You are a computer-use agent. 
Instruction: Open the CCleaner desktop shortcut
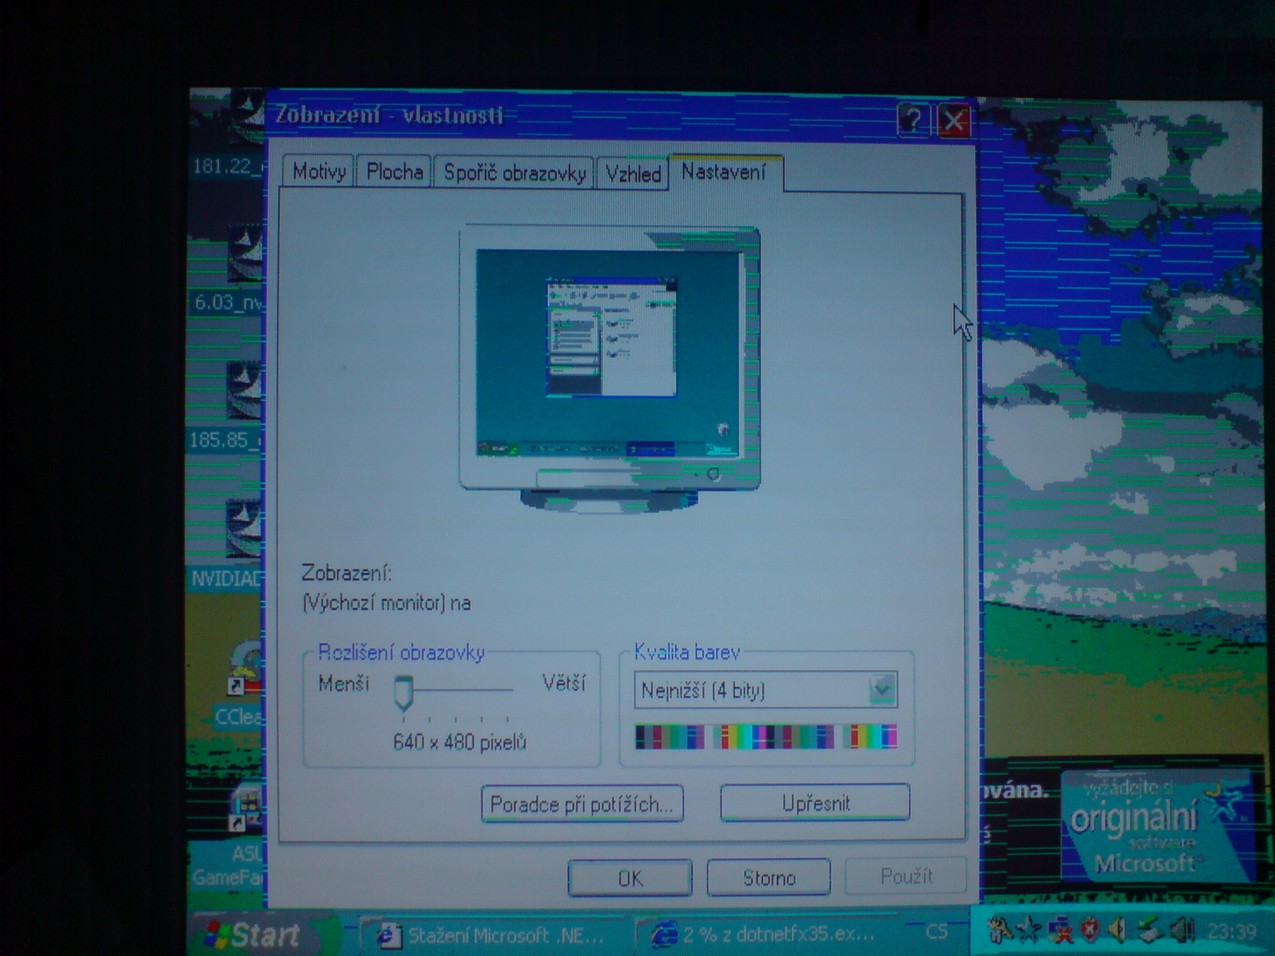tap(243, 670)
